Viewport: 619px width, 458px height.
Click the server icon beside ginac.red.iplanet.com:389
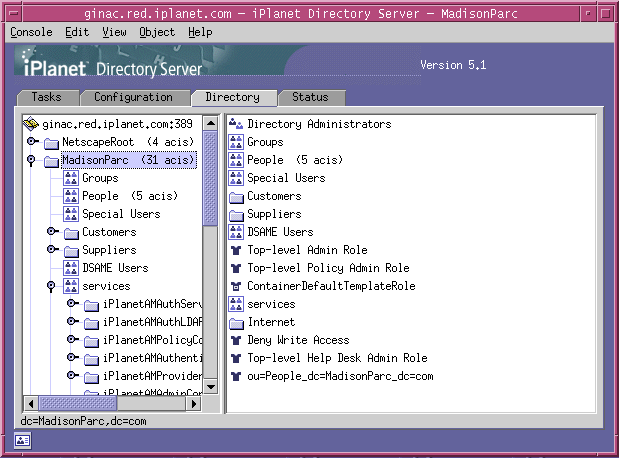click(x=31, y=124)
